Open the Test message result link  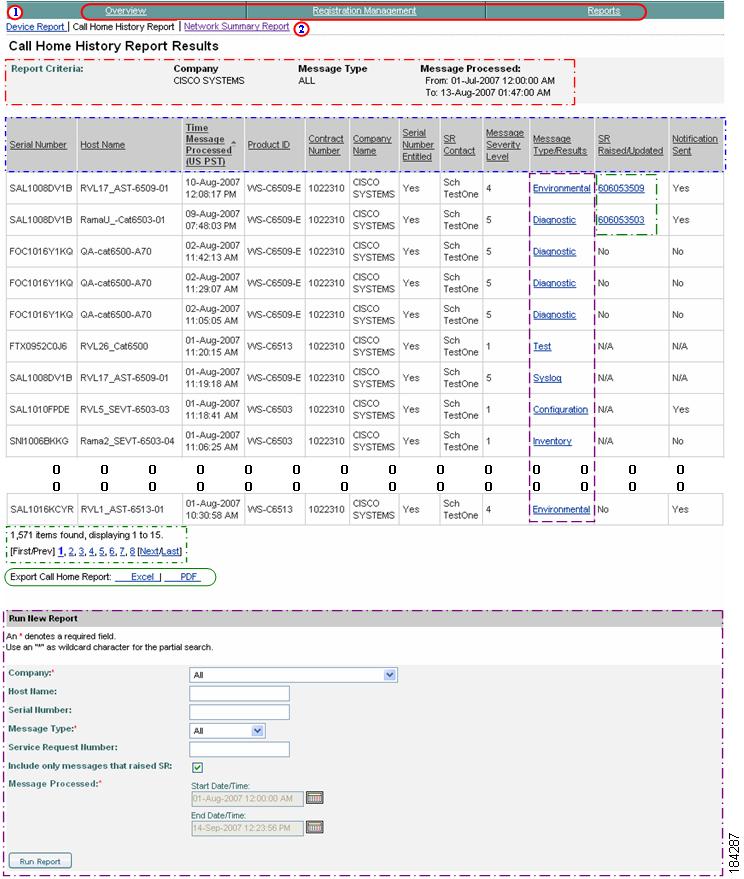542,346
